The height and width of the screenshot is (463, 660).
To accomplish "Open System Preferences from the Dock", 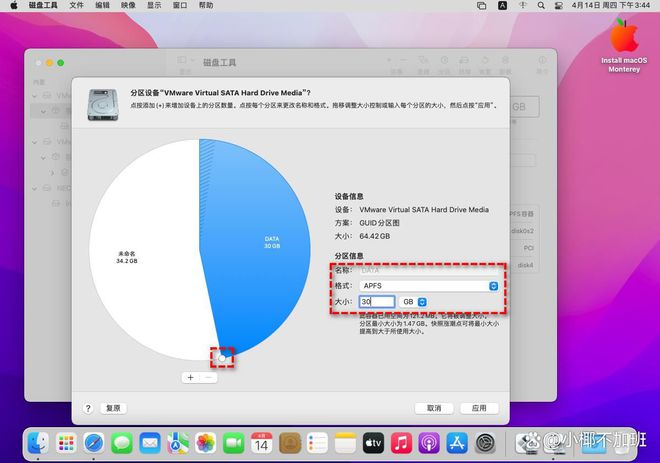I will pyautogui.click(x=485, y=443).
